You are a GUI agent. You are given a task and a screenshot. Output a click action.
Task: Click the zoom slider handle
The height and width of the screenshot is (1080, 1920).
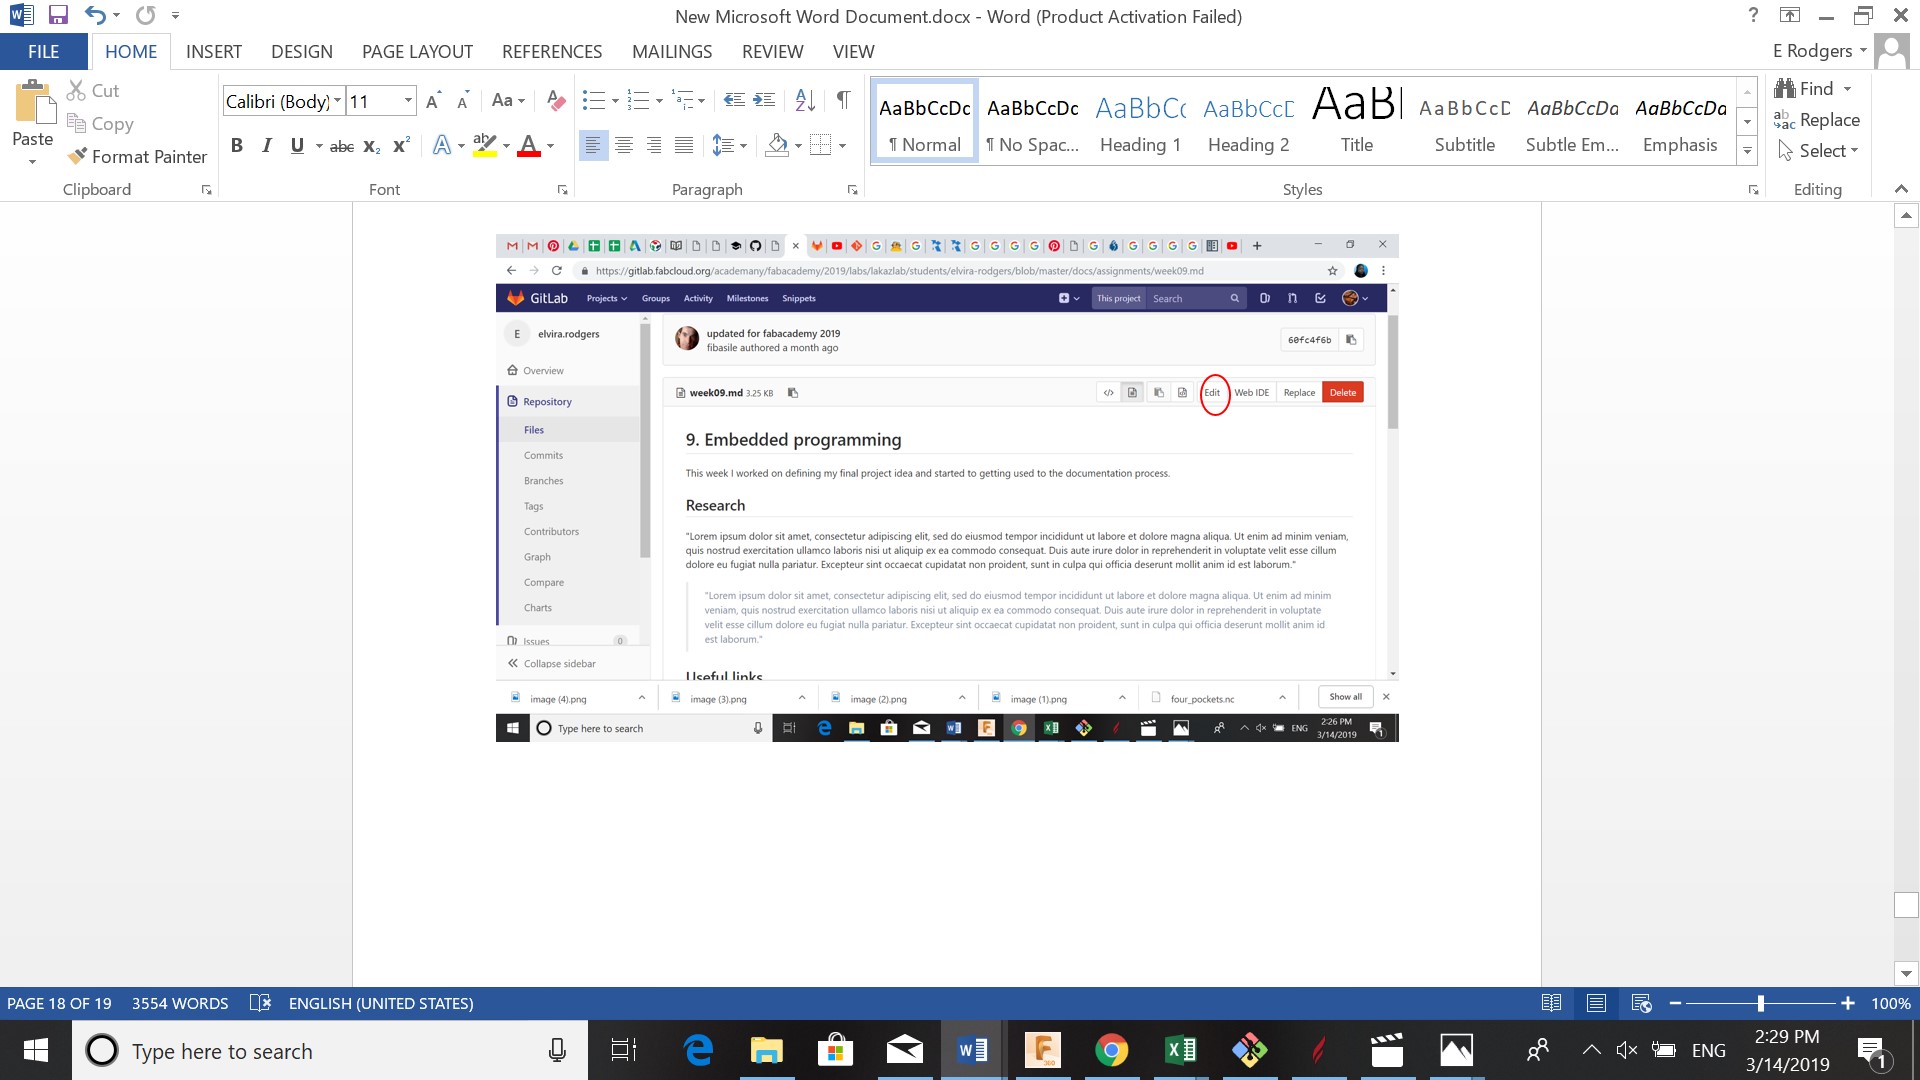tap(1760, 1003)
